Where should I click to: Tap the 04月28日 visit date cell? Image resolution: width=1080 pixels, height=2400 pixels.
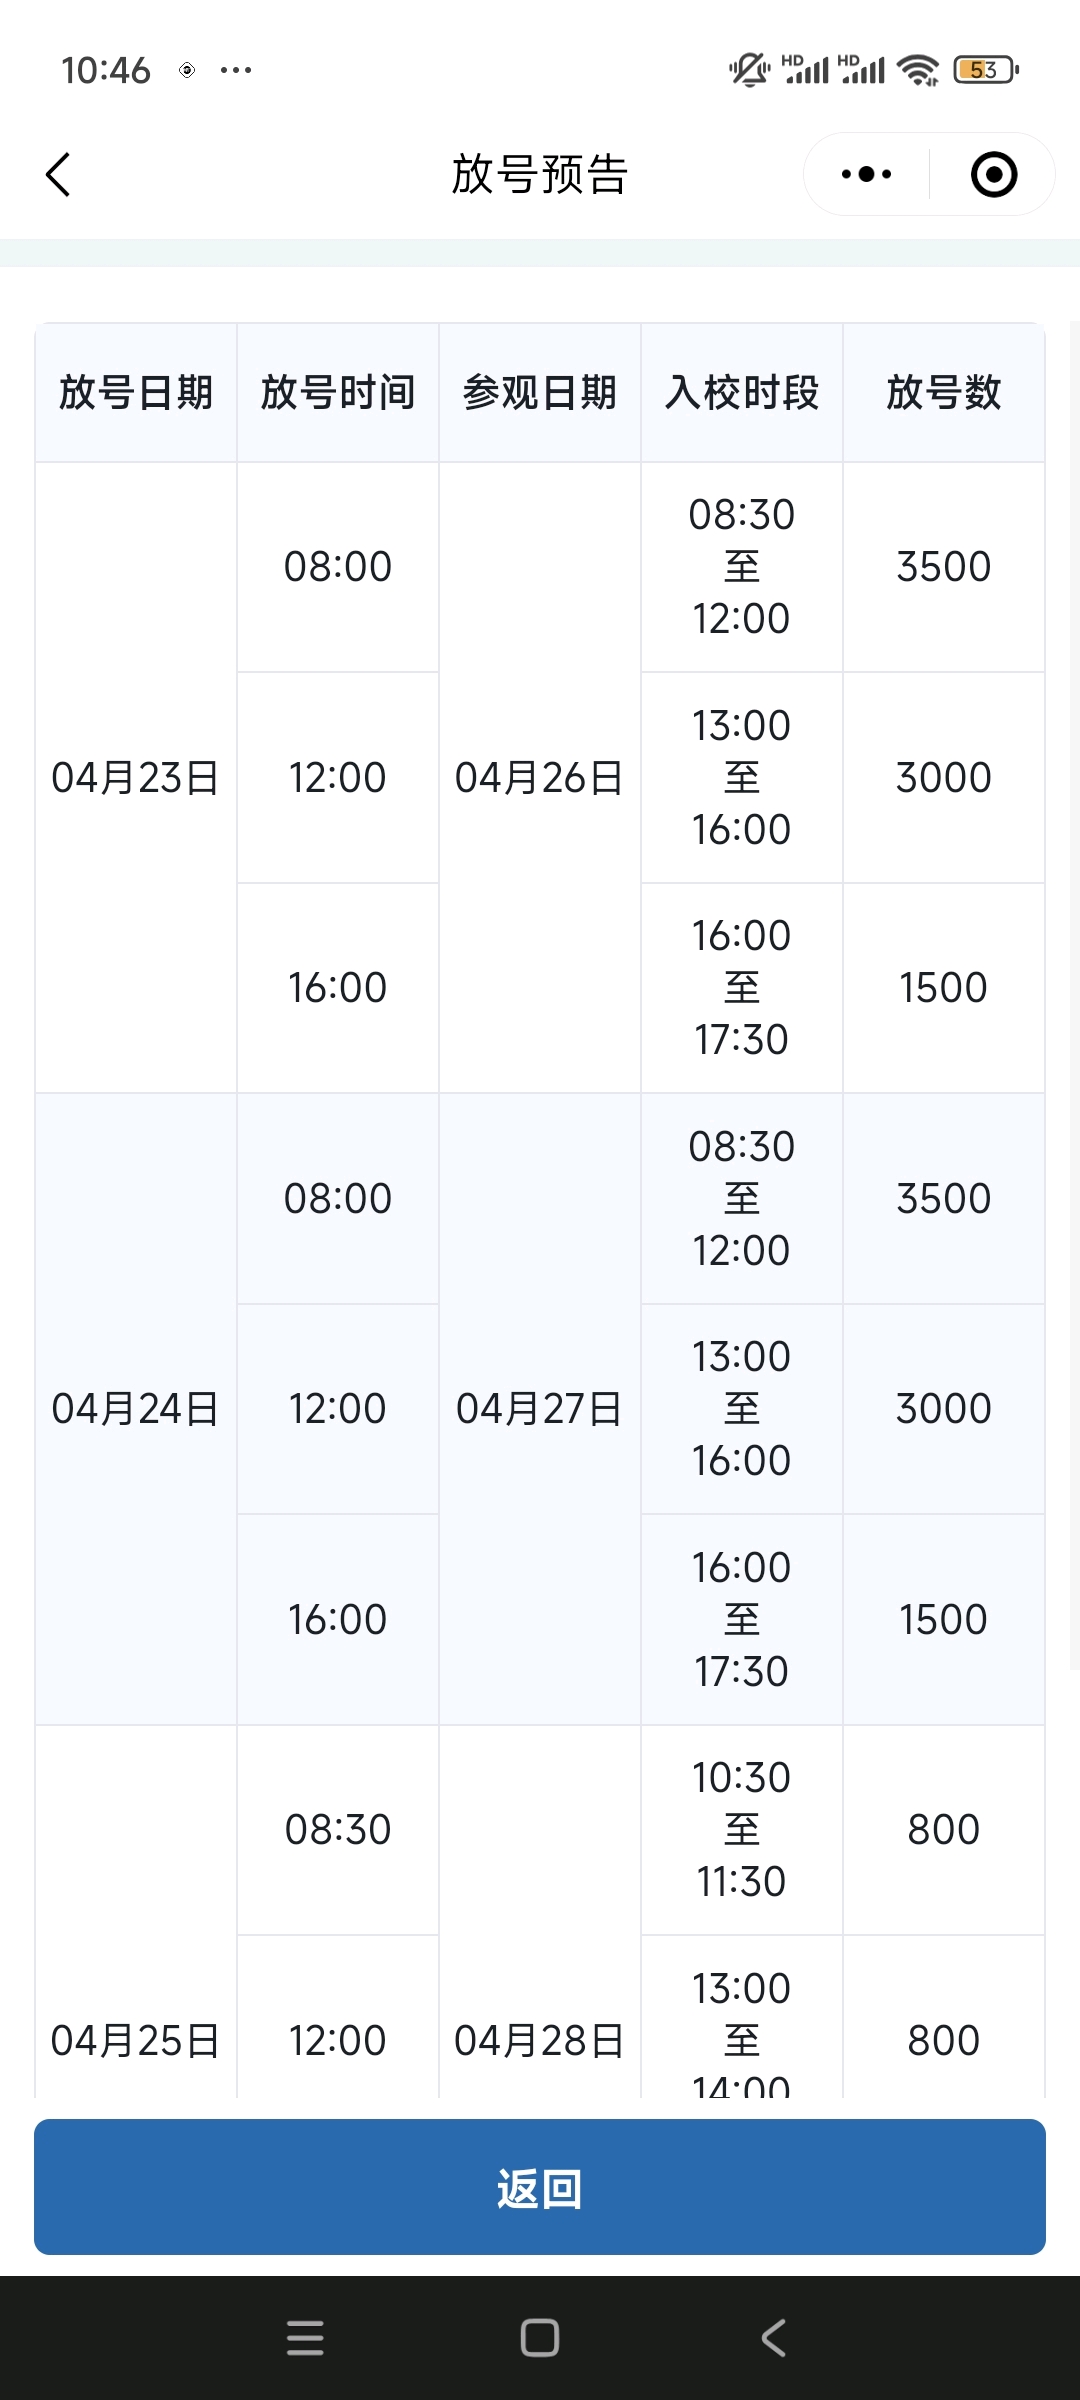540,2040
